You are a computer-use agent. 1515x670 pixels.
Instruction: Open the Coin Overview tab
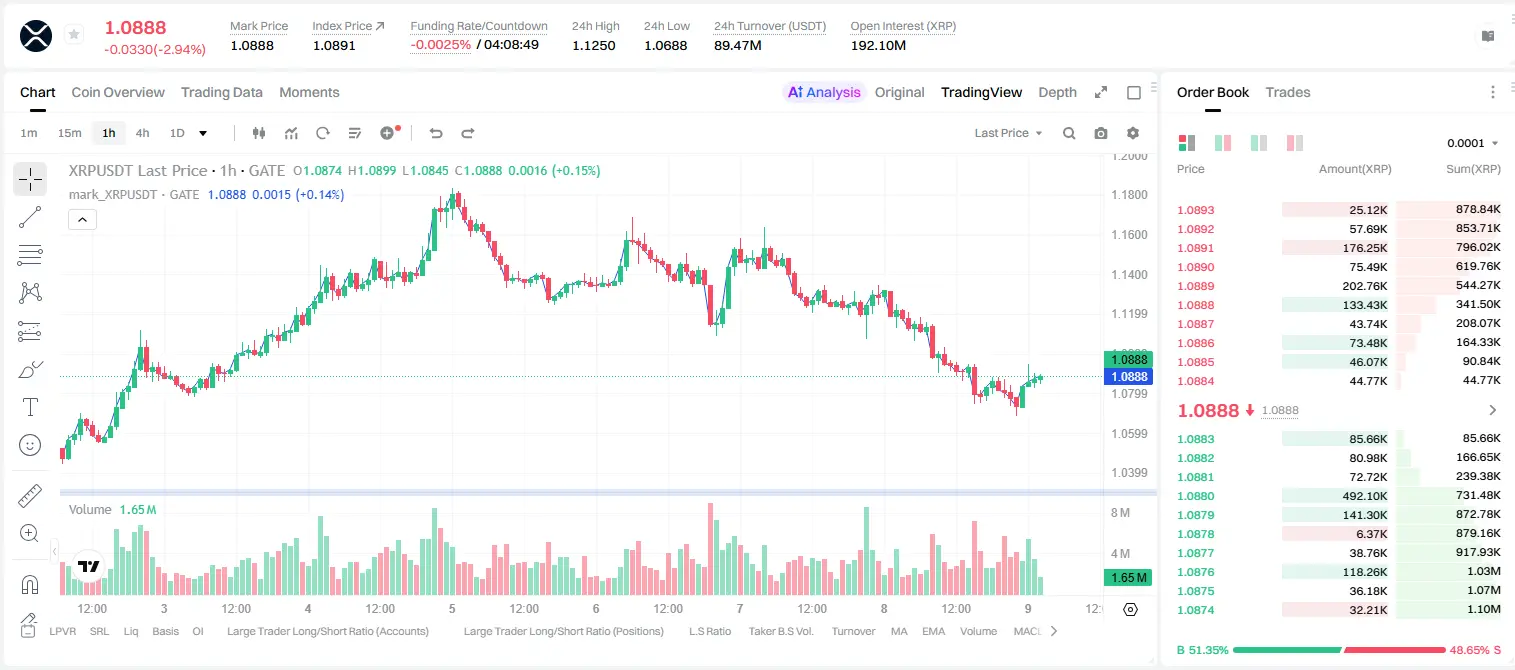pos(118,92)
